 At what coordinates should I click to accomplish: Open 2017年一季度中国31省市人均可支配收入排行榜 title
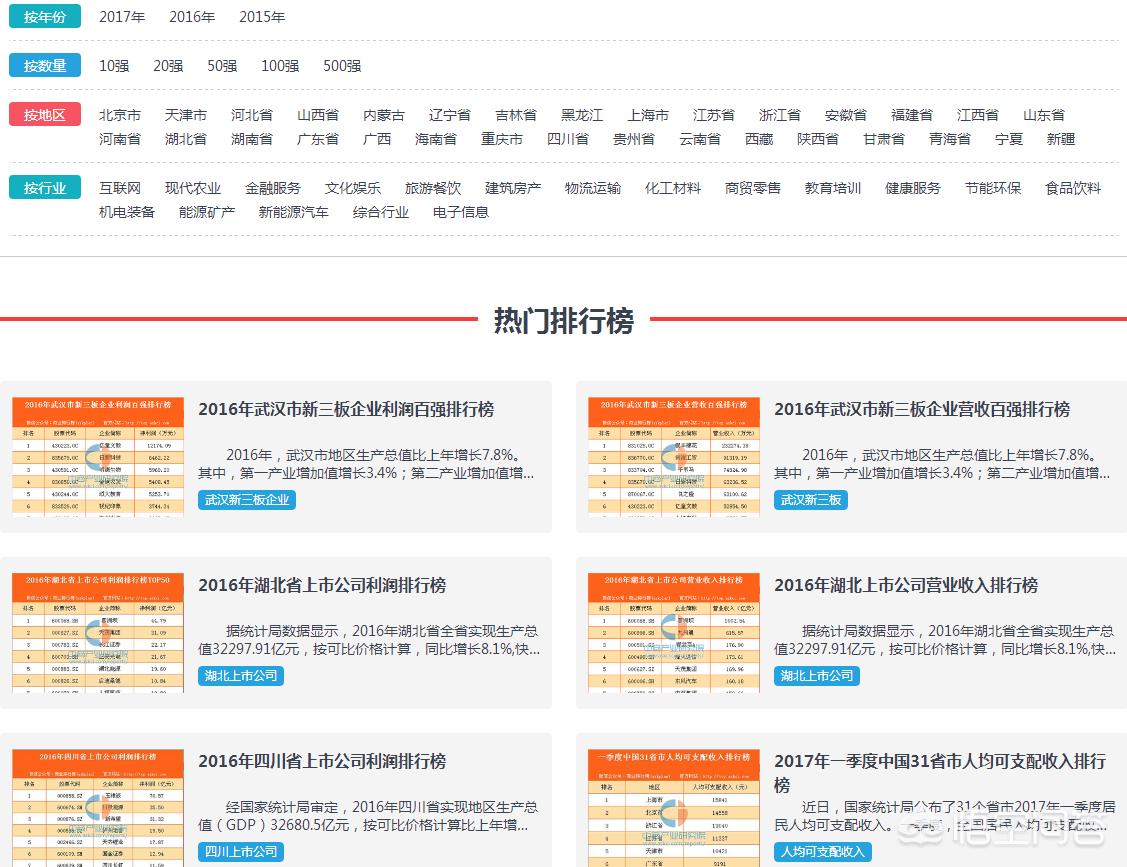tap(940, 772)
